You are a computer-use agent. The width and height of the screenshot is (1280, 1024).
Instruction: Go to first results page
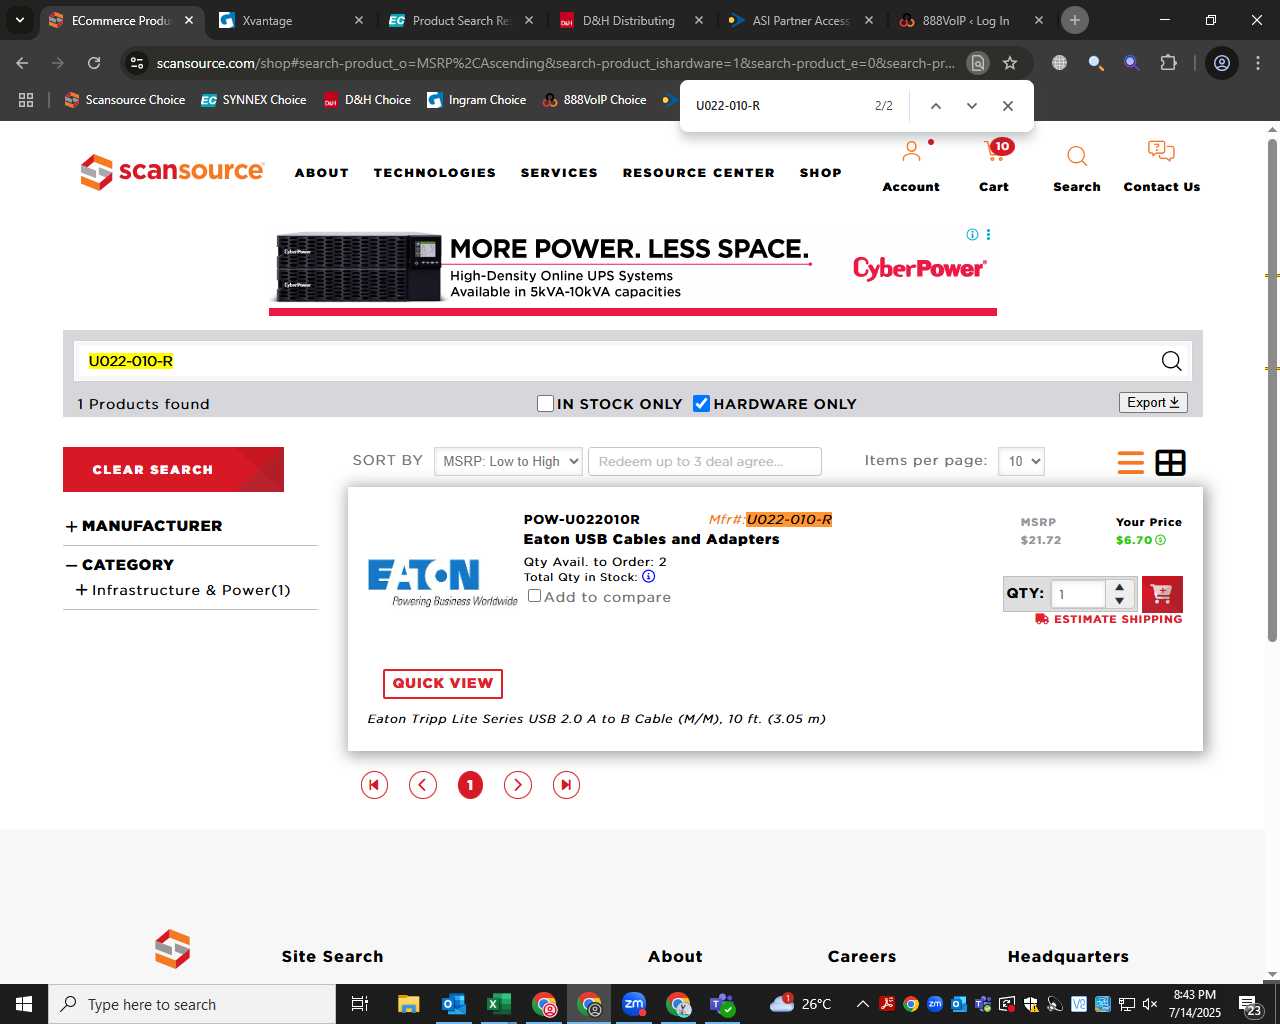(374, 785)
